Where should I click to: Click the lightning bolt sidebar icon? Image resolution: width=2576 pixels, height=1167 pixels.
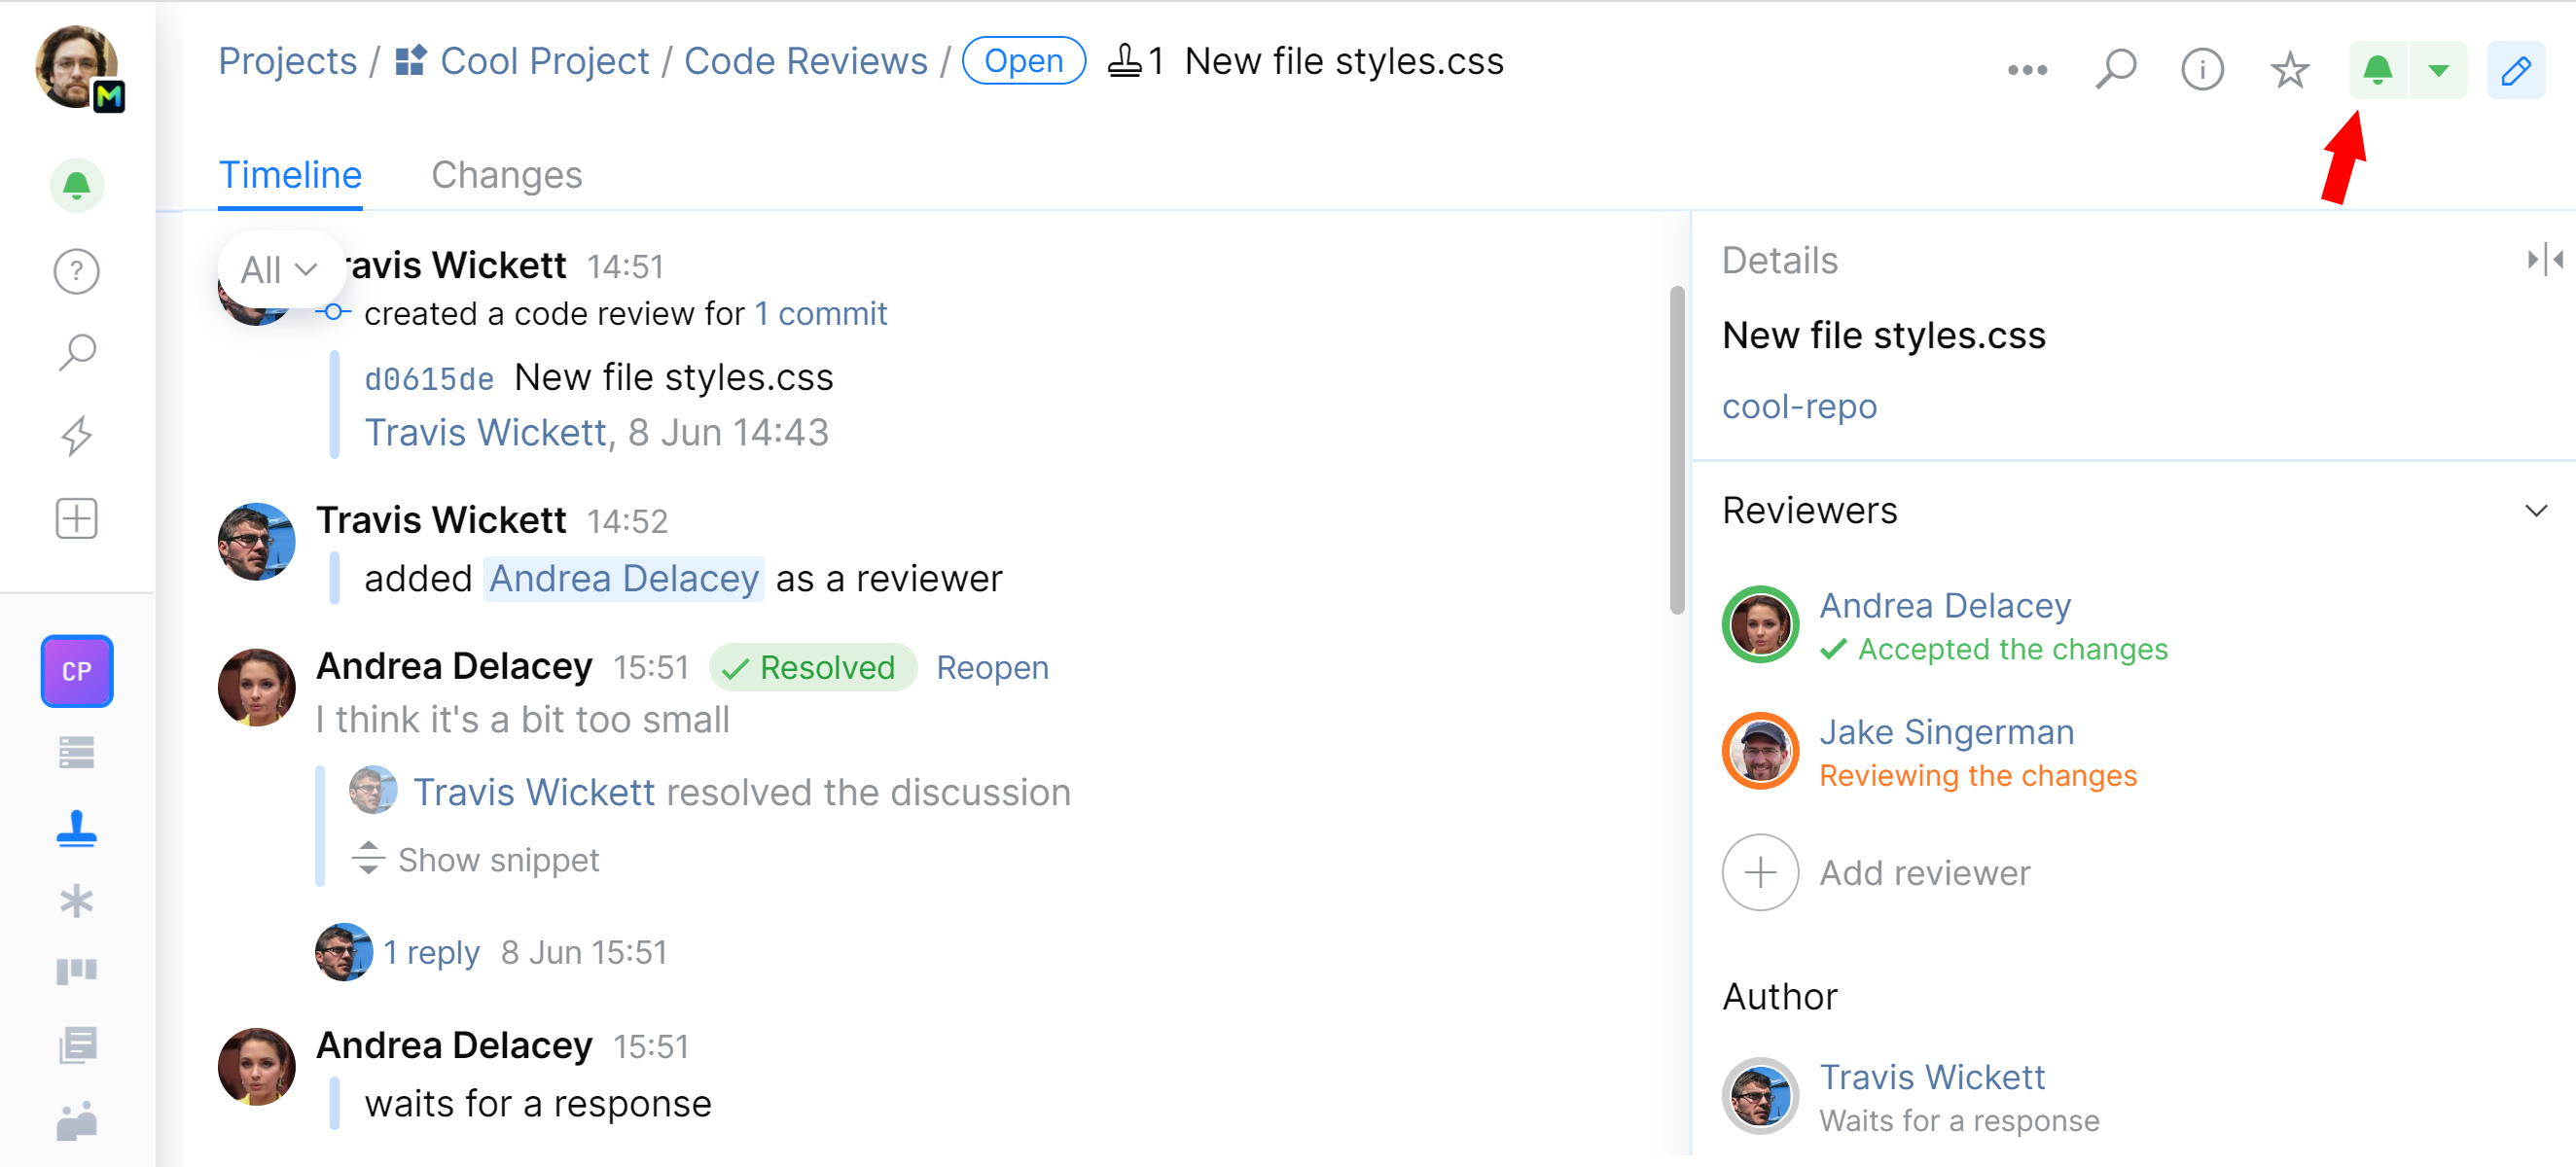coord(77,436)
